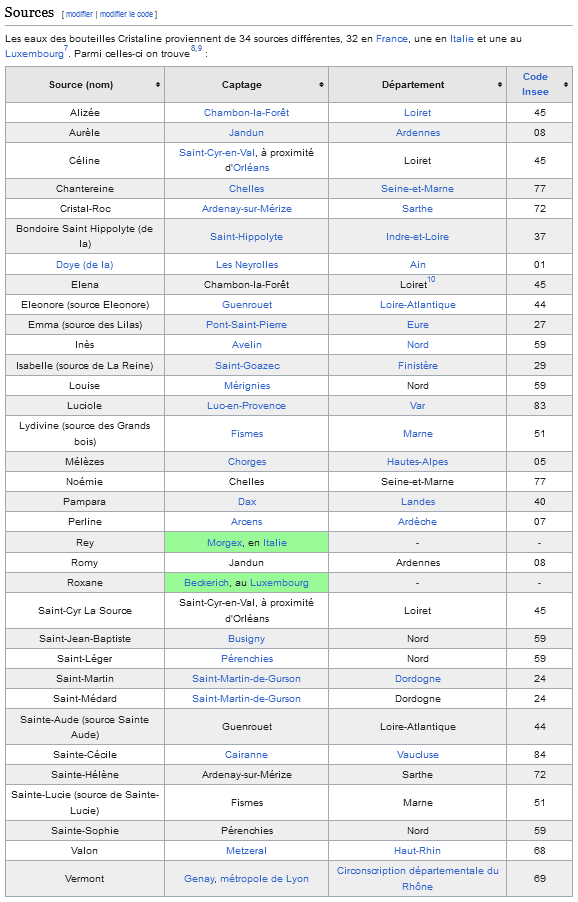Click the 'modifier' section edit link

(x=79, y=14)
